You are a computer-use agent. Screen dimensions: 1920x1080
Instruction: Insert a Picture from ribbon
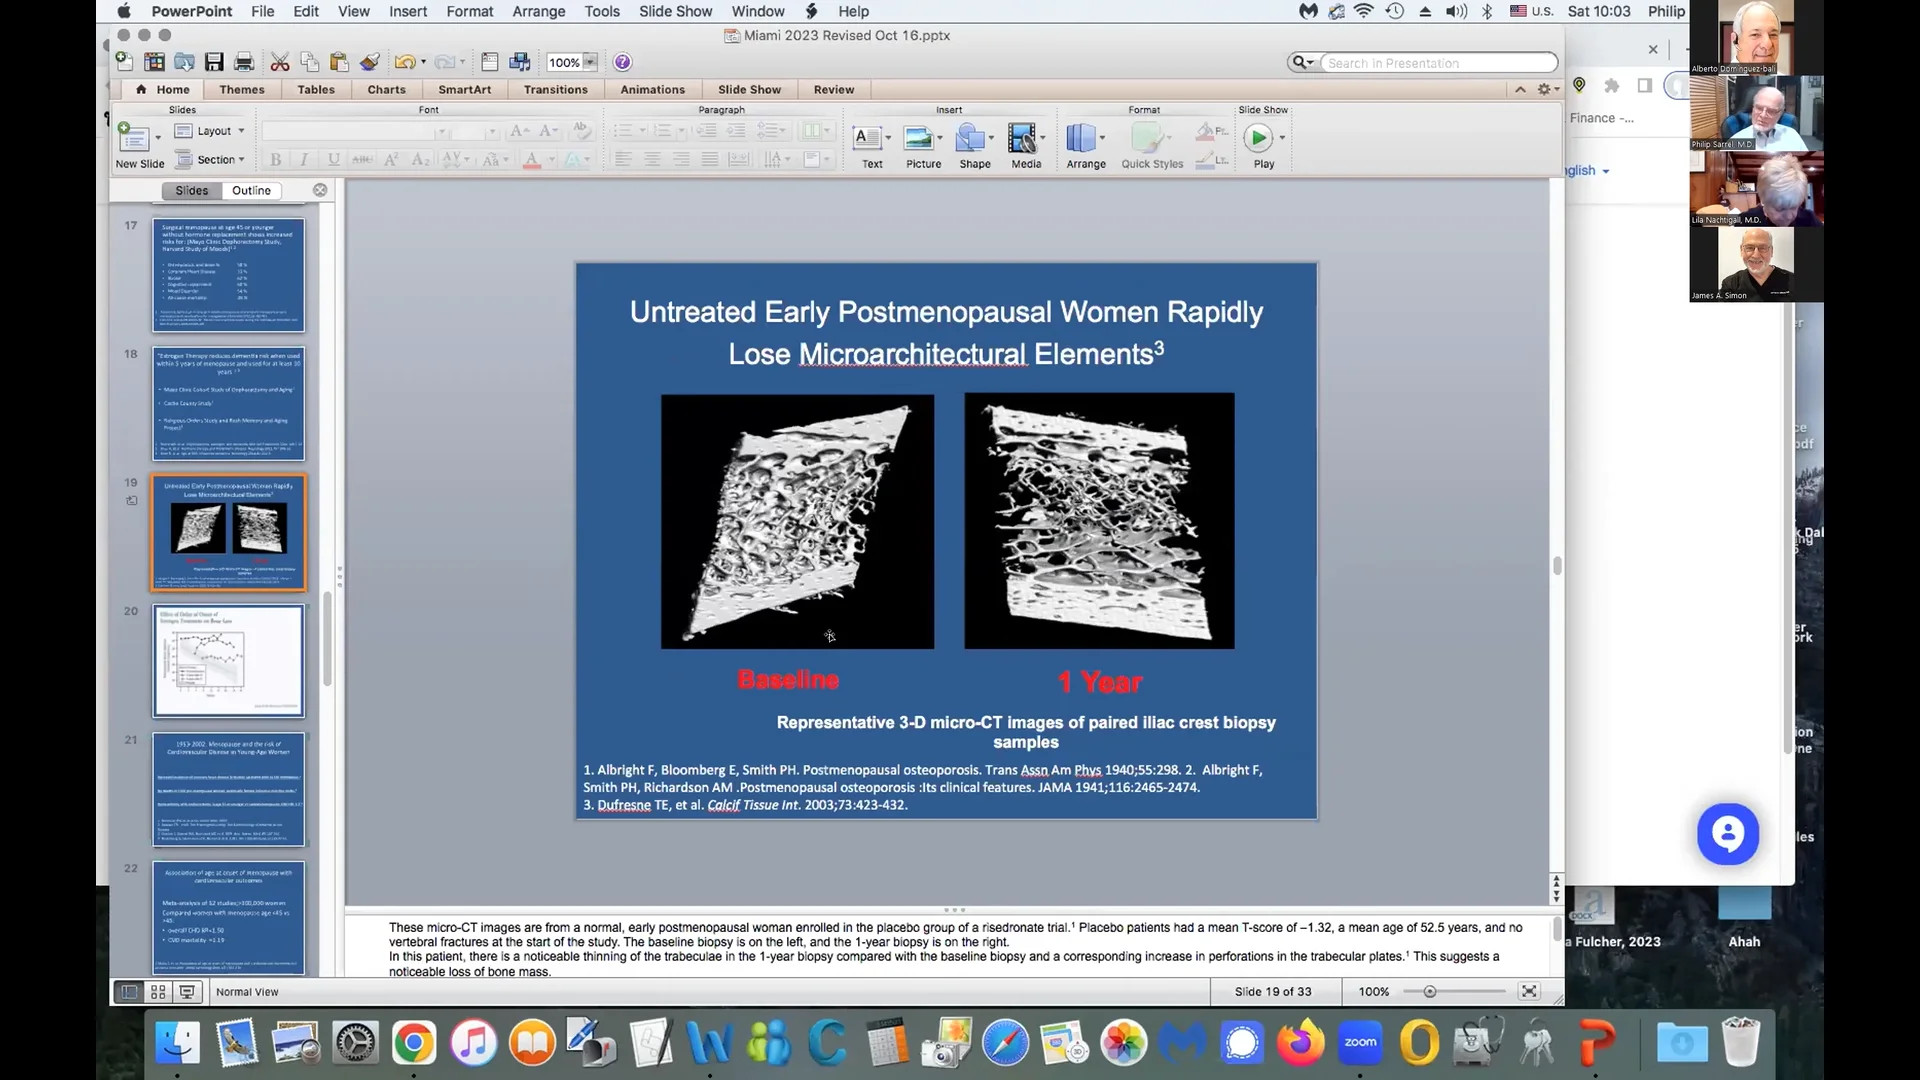click(923, 146)
